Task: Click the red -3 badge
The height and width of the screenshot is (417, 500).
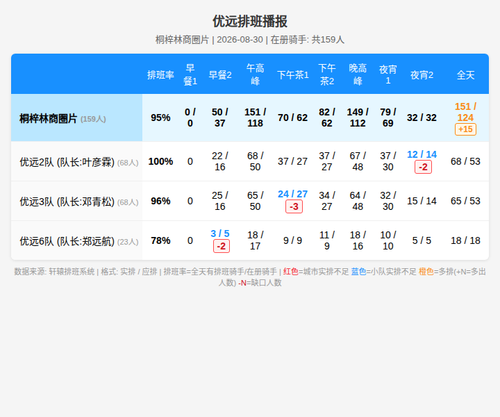Action: coord(294,207)
